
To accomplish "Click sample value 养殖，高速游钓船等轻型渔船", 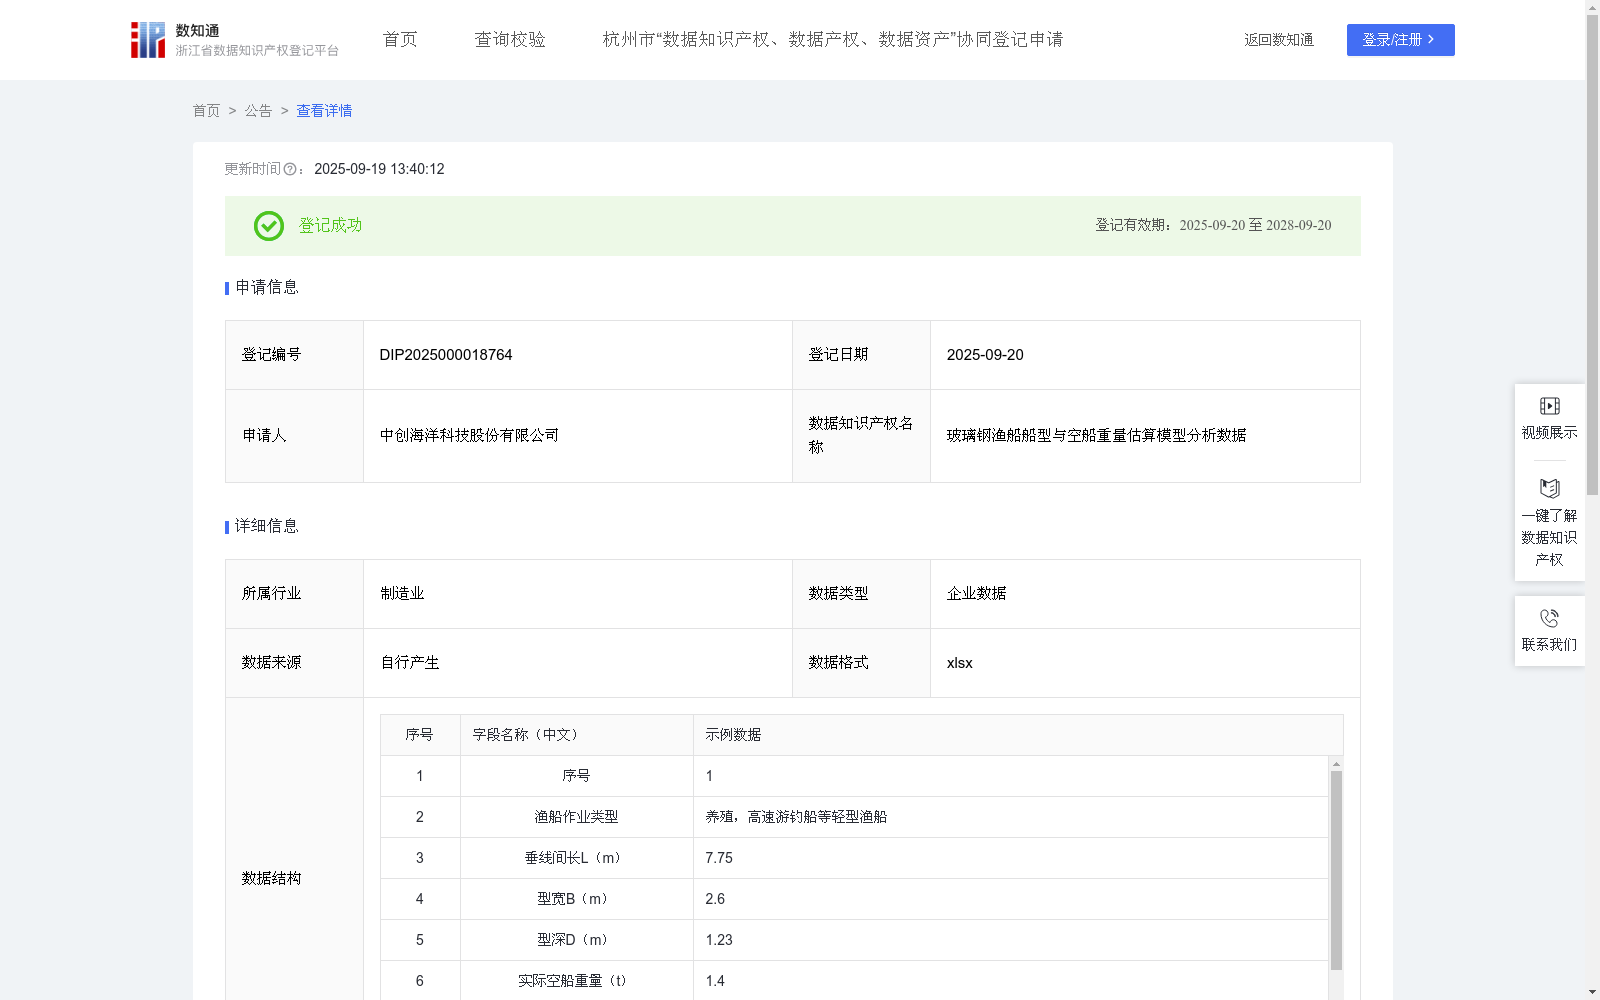I will tap(796, 817).
